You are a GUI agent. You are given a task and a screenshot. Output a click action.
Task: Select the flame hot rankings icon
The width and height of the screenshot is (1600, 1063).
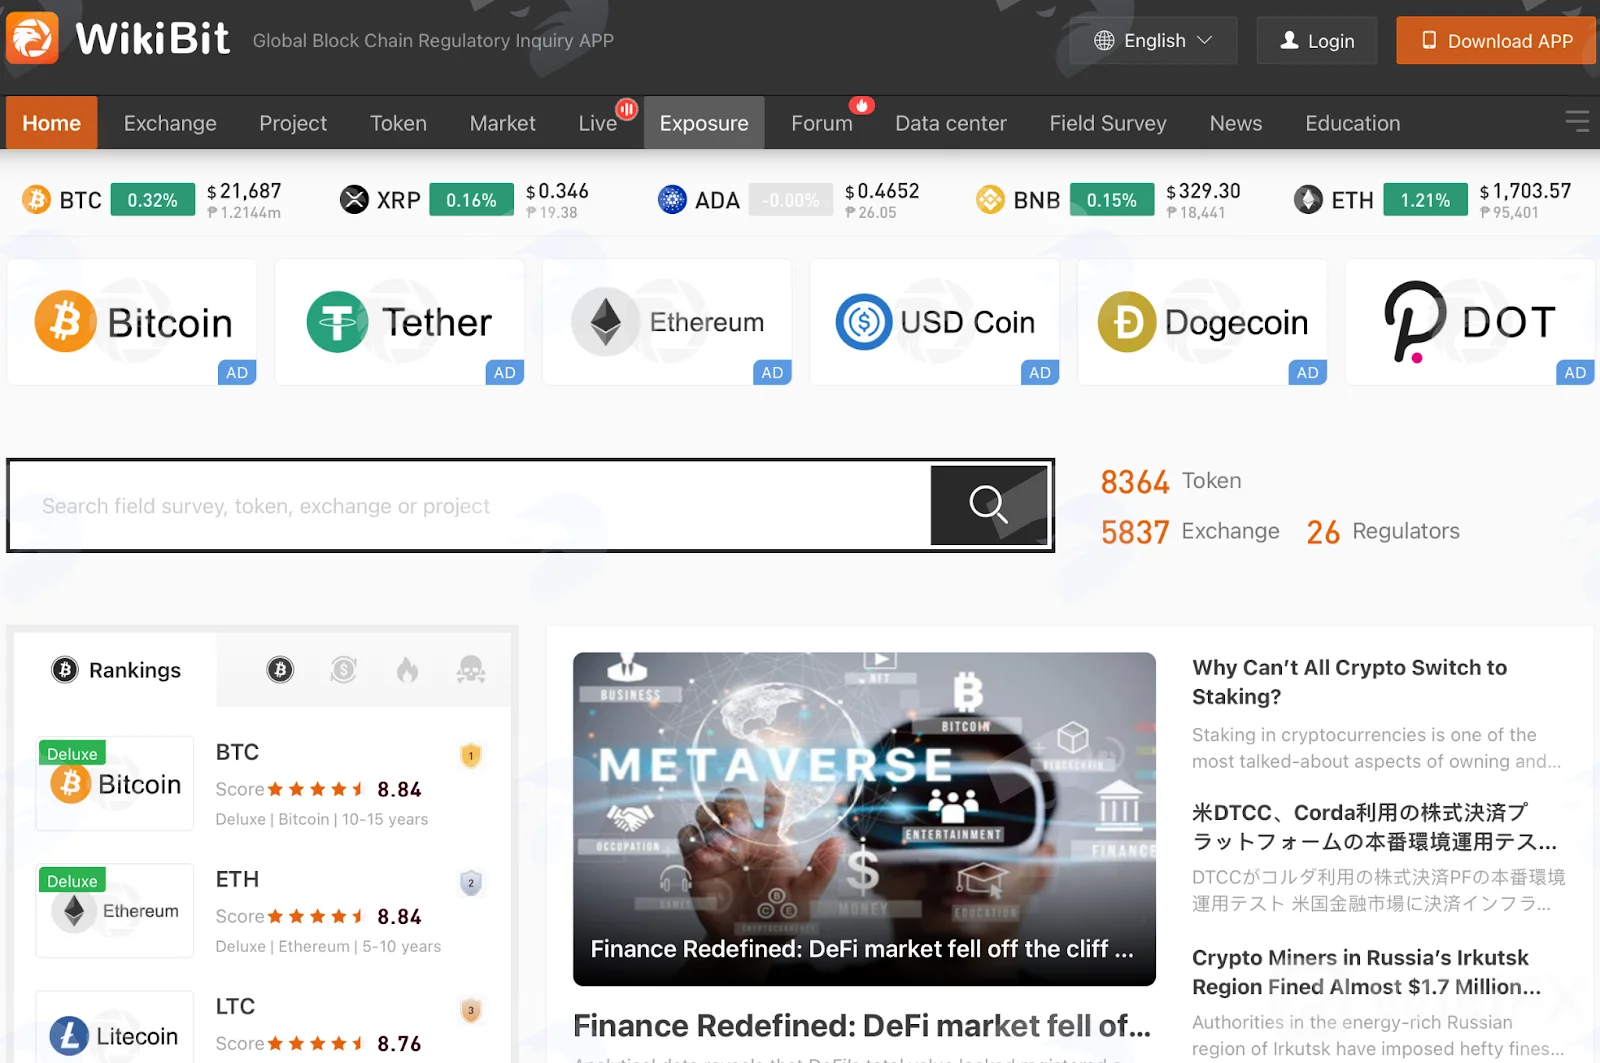pyautogui.click(x=407, y=670)
